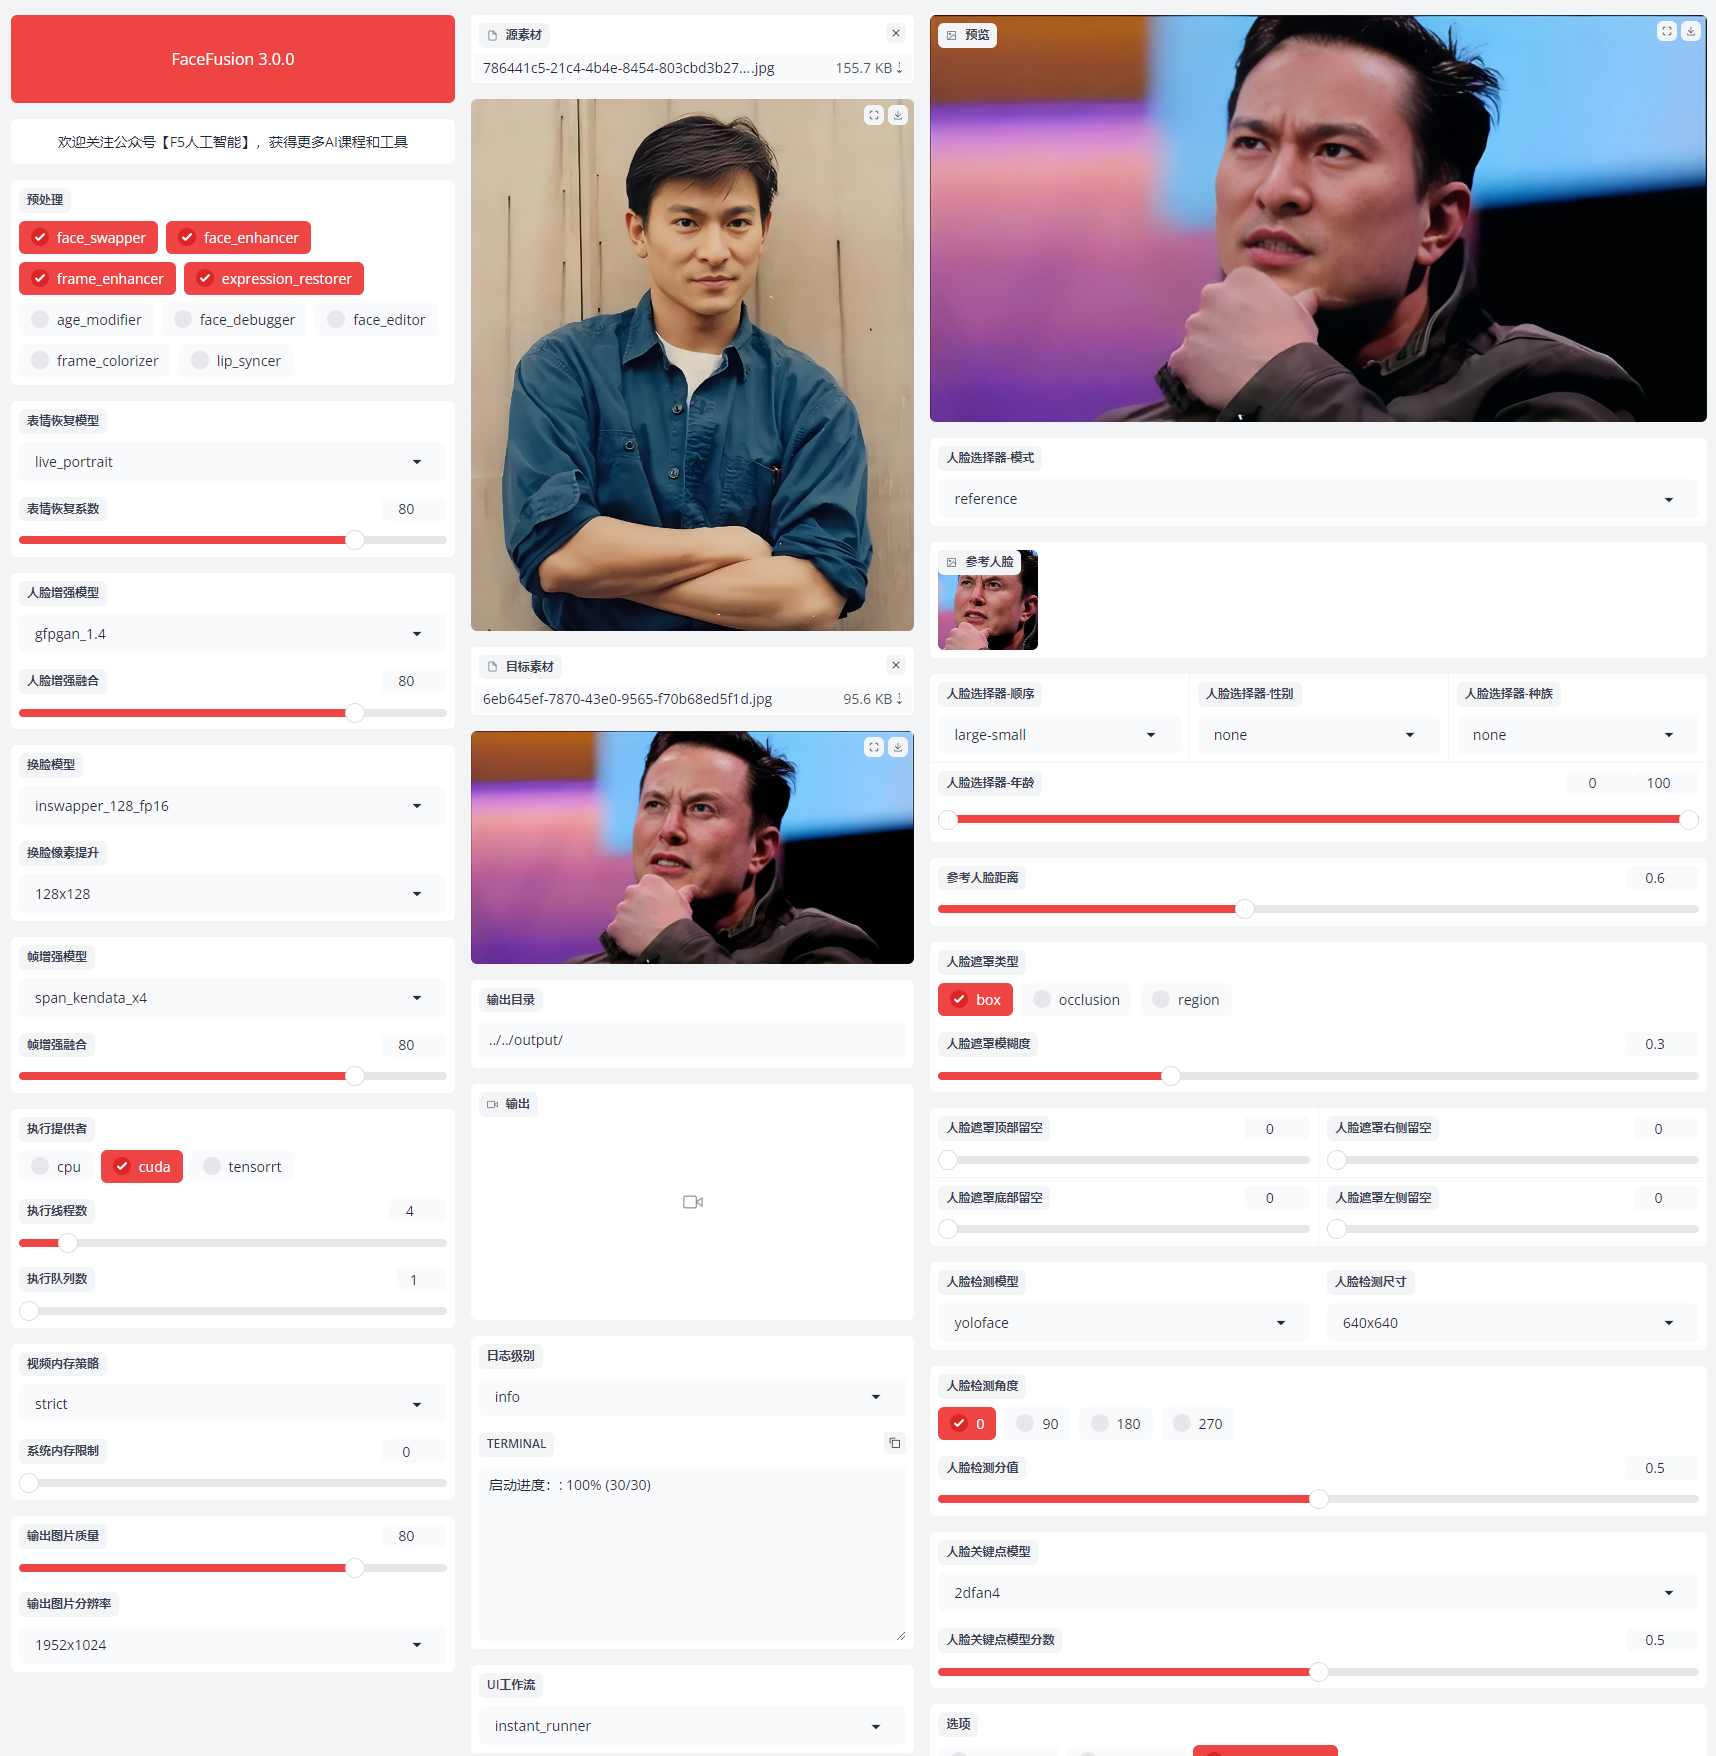Open source image in fullscreen view
The width and height of the screenshot is (1716, 1756).
coord(874,115)
